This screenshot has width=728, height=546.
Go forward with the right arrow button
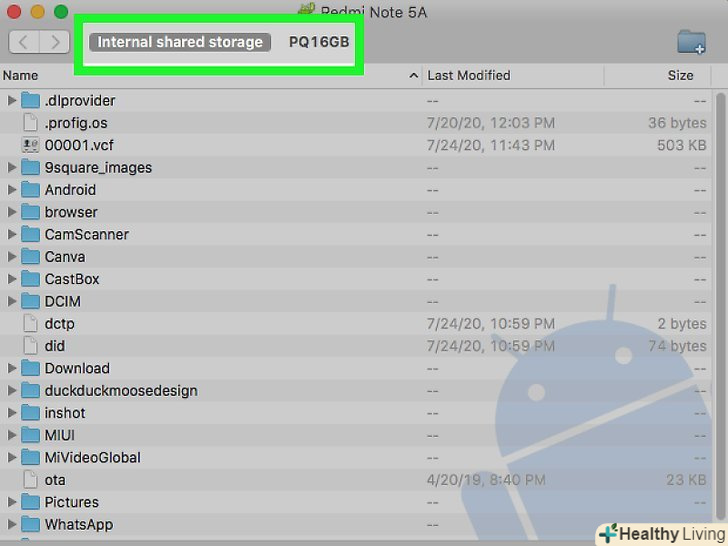pos(55,42)
